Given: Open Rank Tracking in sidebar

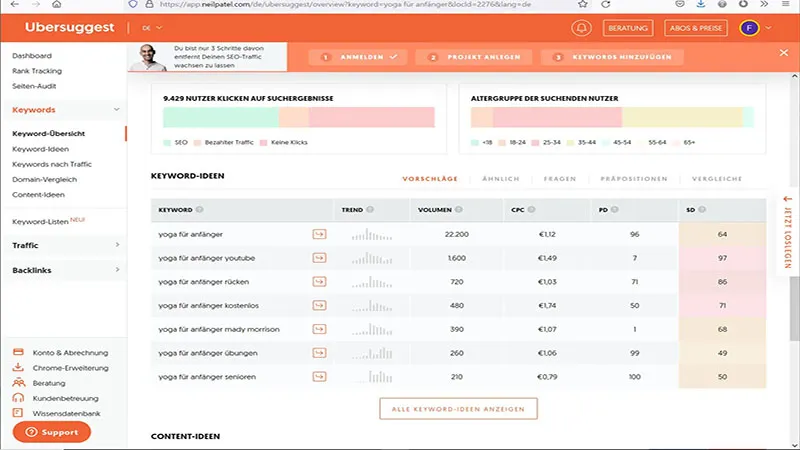Looking at the screenshot, I should pos(37,71).
